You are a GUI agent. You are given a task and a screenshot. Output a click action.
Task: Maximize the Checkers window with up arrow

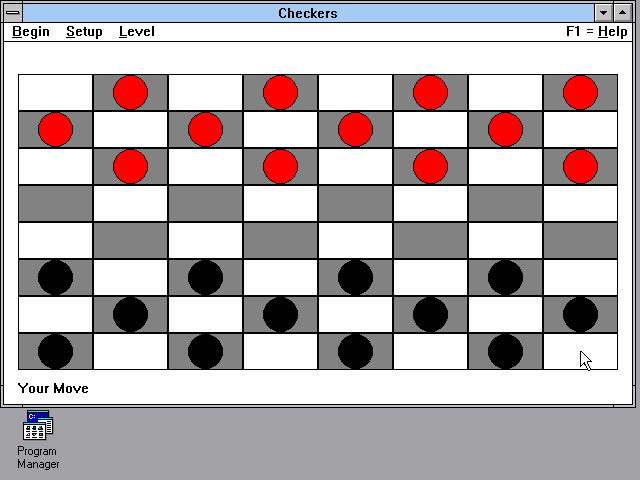point(620,13)
